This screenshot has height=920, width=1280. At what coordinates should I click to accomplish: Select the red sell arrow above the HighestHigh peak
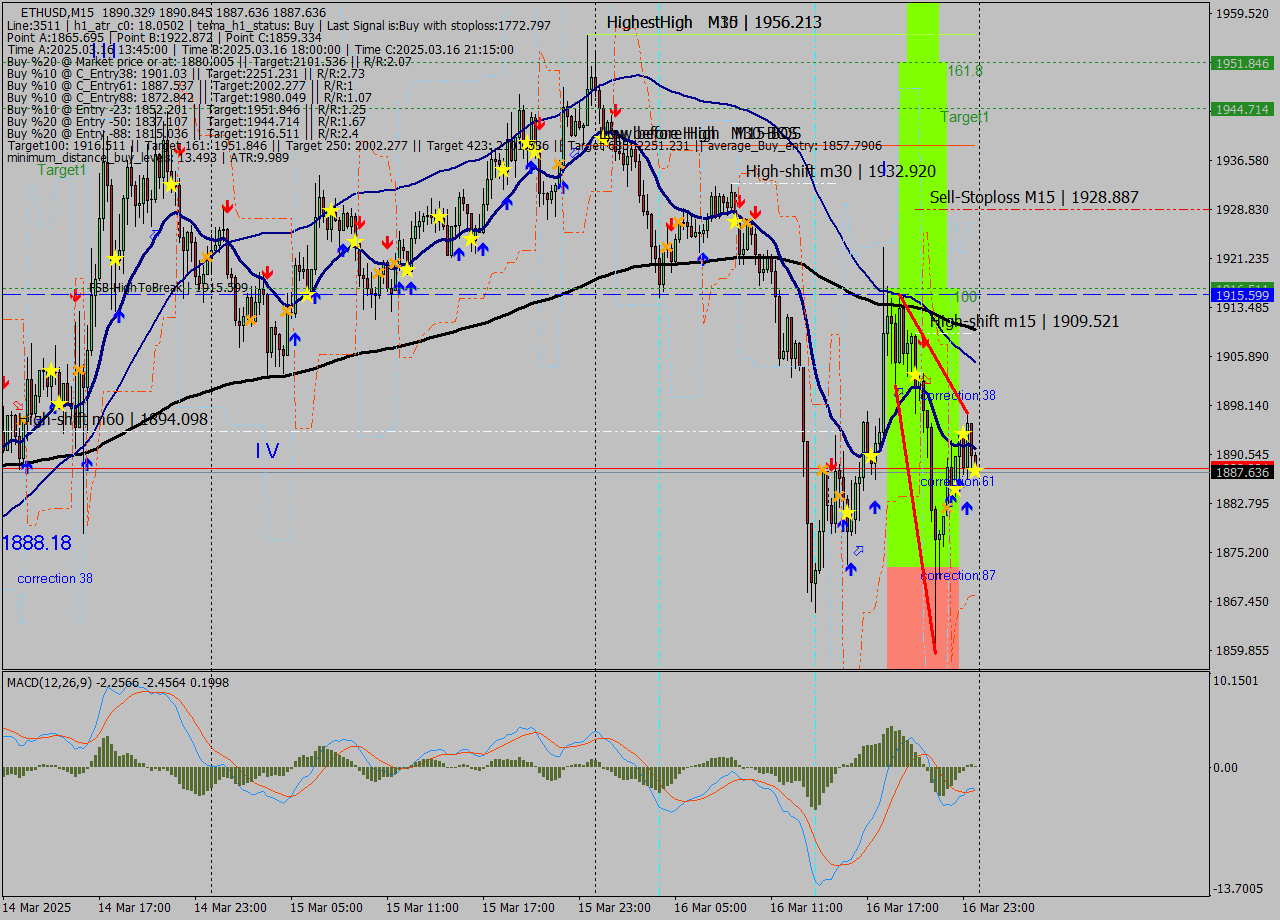(615, 111)
